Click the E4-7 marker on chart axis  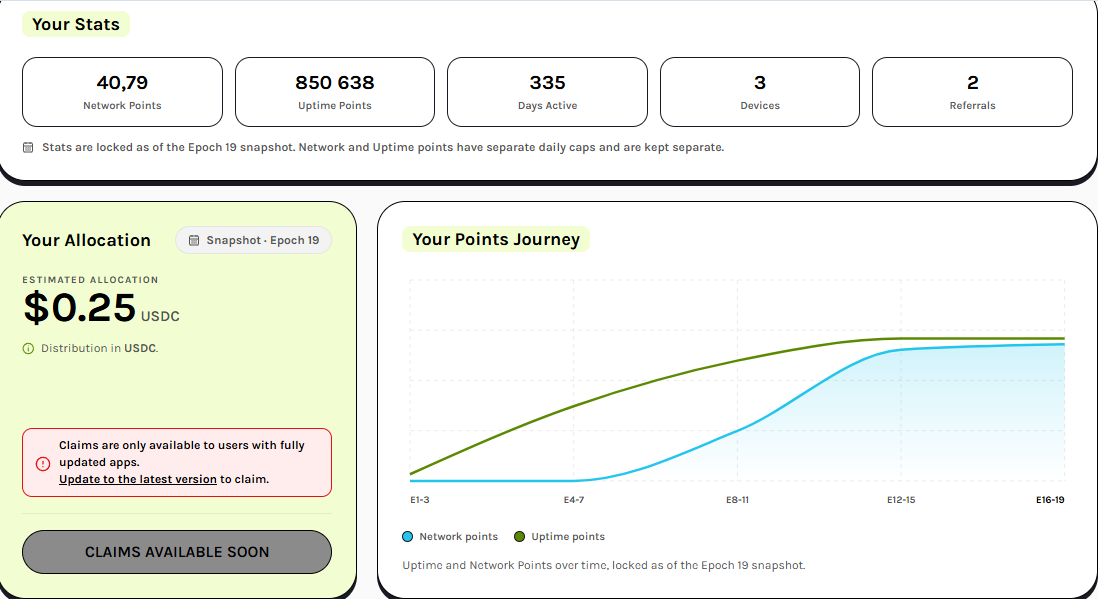coord(574,500)
